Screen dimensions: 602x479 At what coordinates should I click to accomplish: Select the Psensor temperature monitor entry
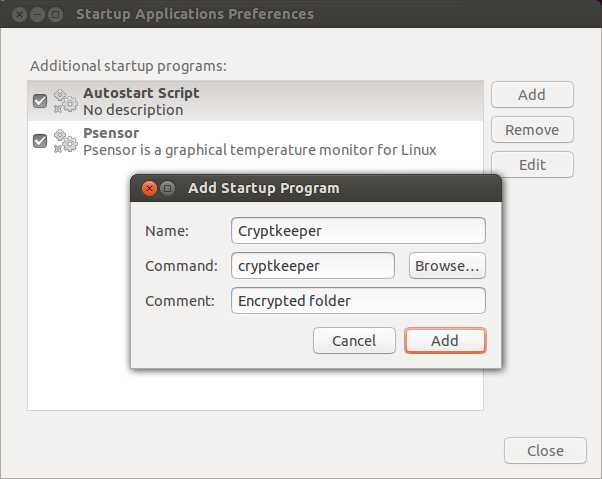point(260,141)
